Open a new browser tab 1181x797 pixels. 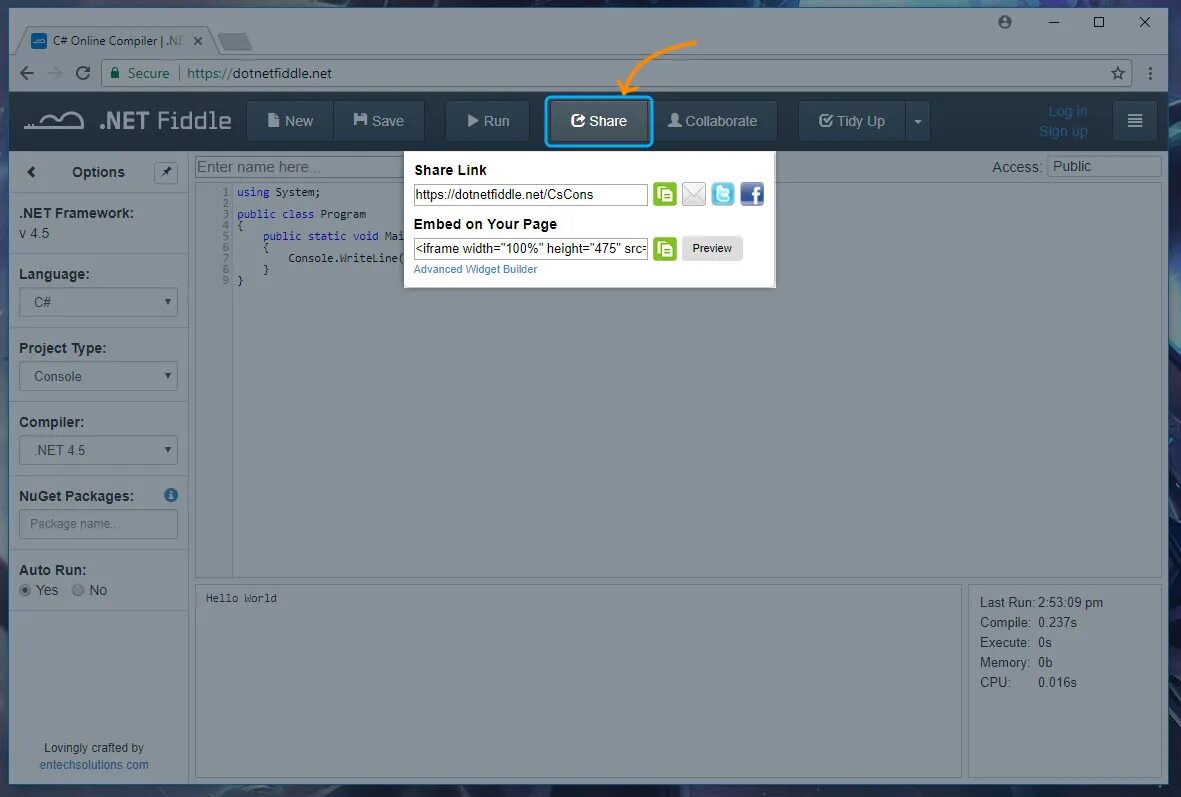(235, 41)
